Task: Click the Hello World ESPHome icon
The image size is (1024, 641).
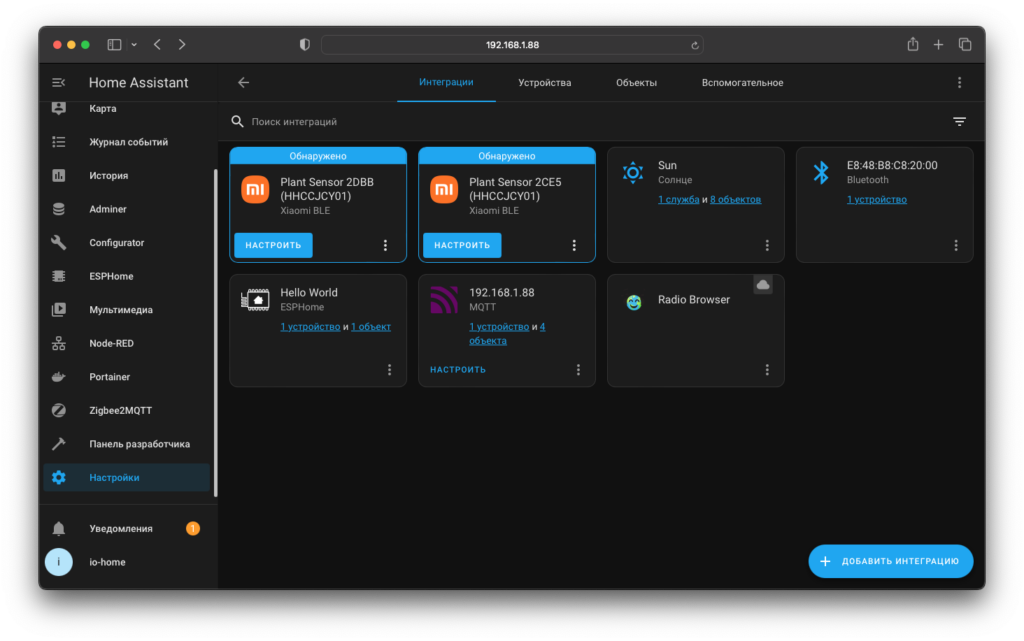Action: tap(255, 300)
